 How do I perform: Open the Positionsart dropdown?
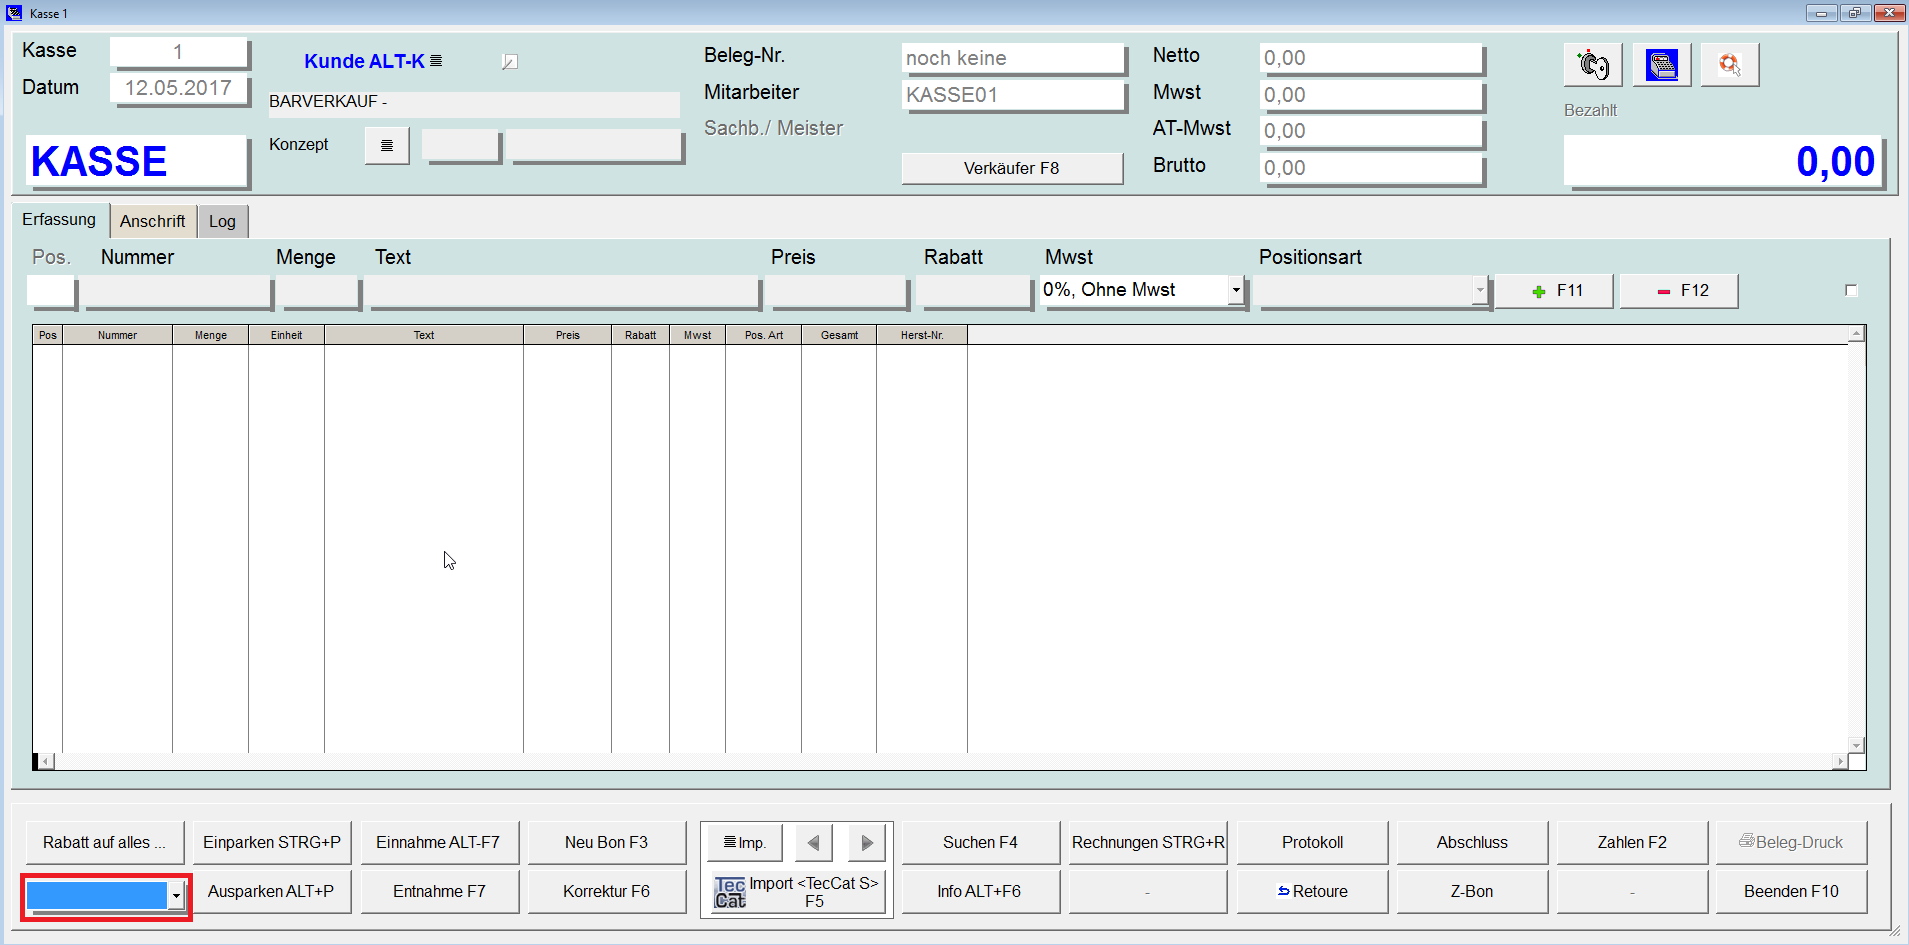click(x=1480, y=290)
